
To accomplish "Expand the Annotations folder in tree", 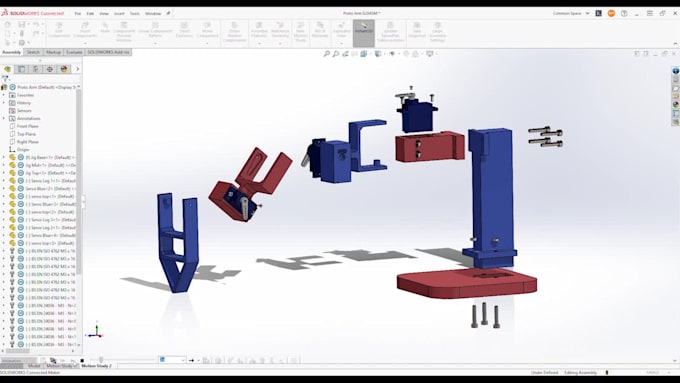I will [x=4, y=118].
